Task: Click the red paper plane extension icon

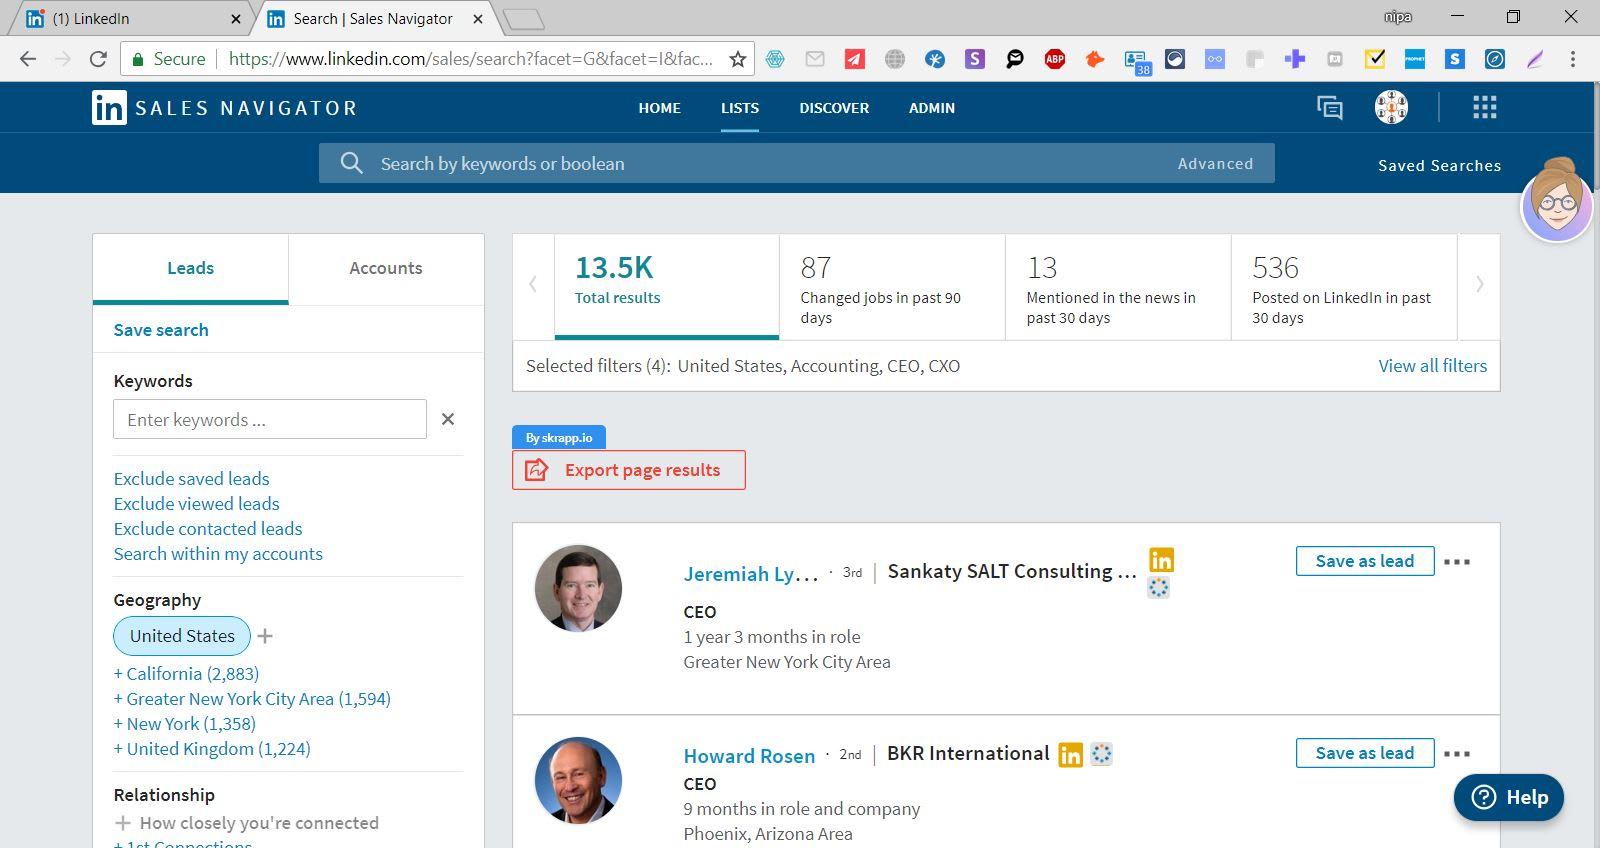Action: (x=855, y=59)
